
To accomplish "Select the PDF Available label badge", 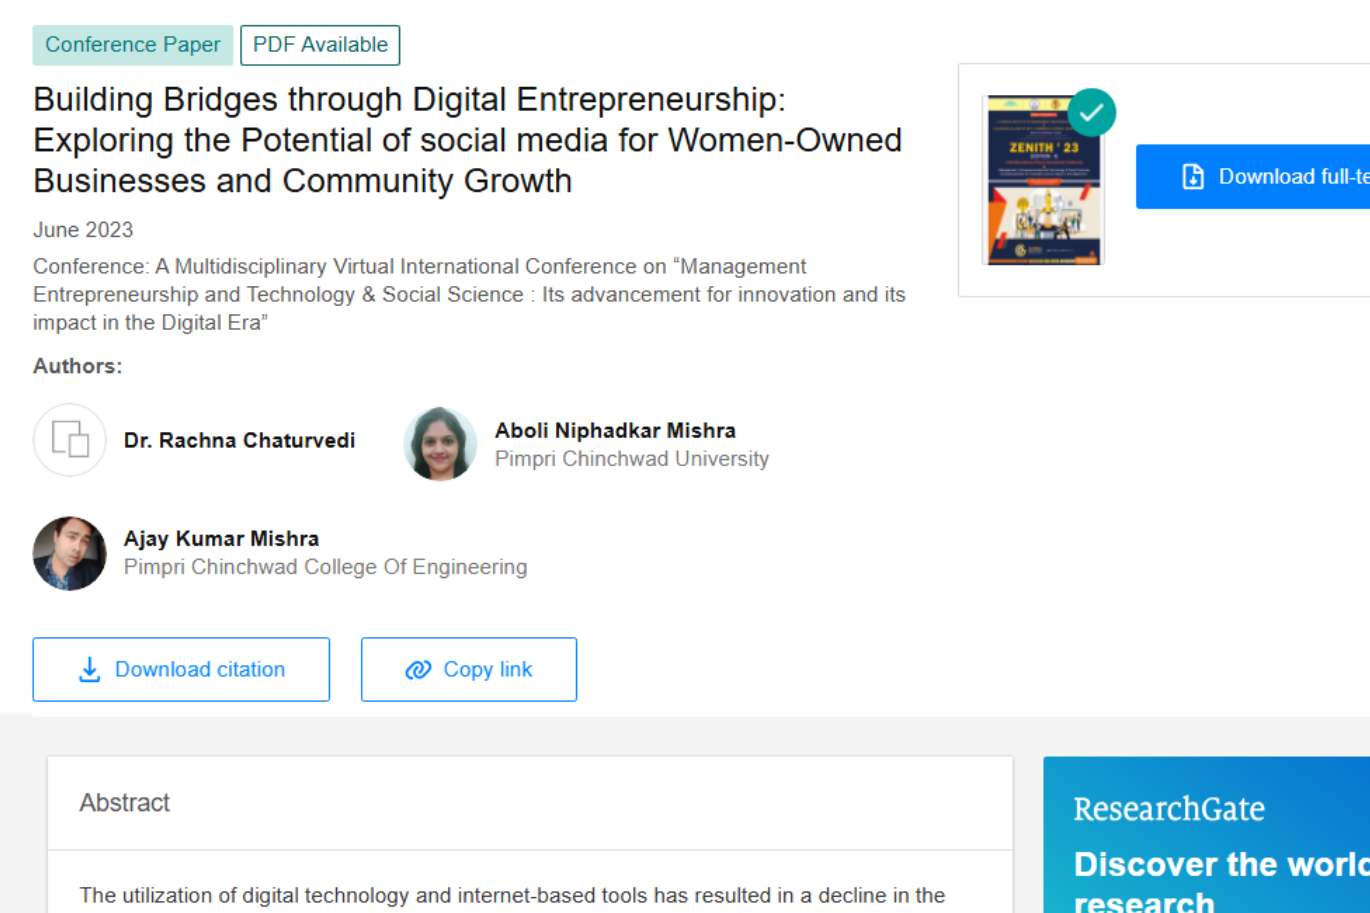I will (320, 44).
